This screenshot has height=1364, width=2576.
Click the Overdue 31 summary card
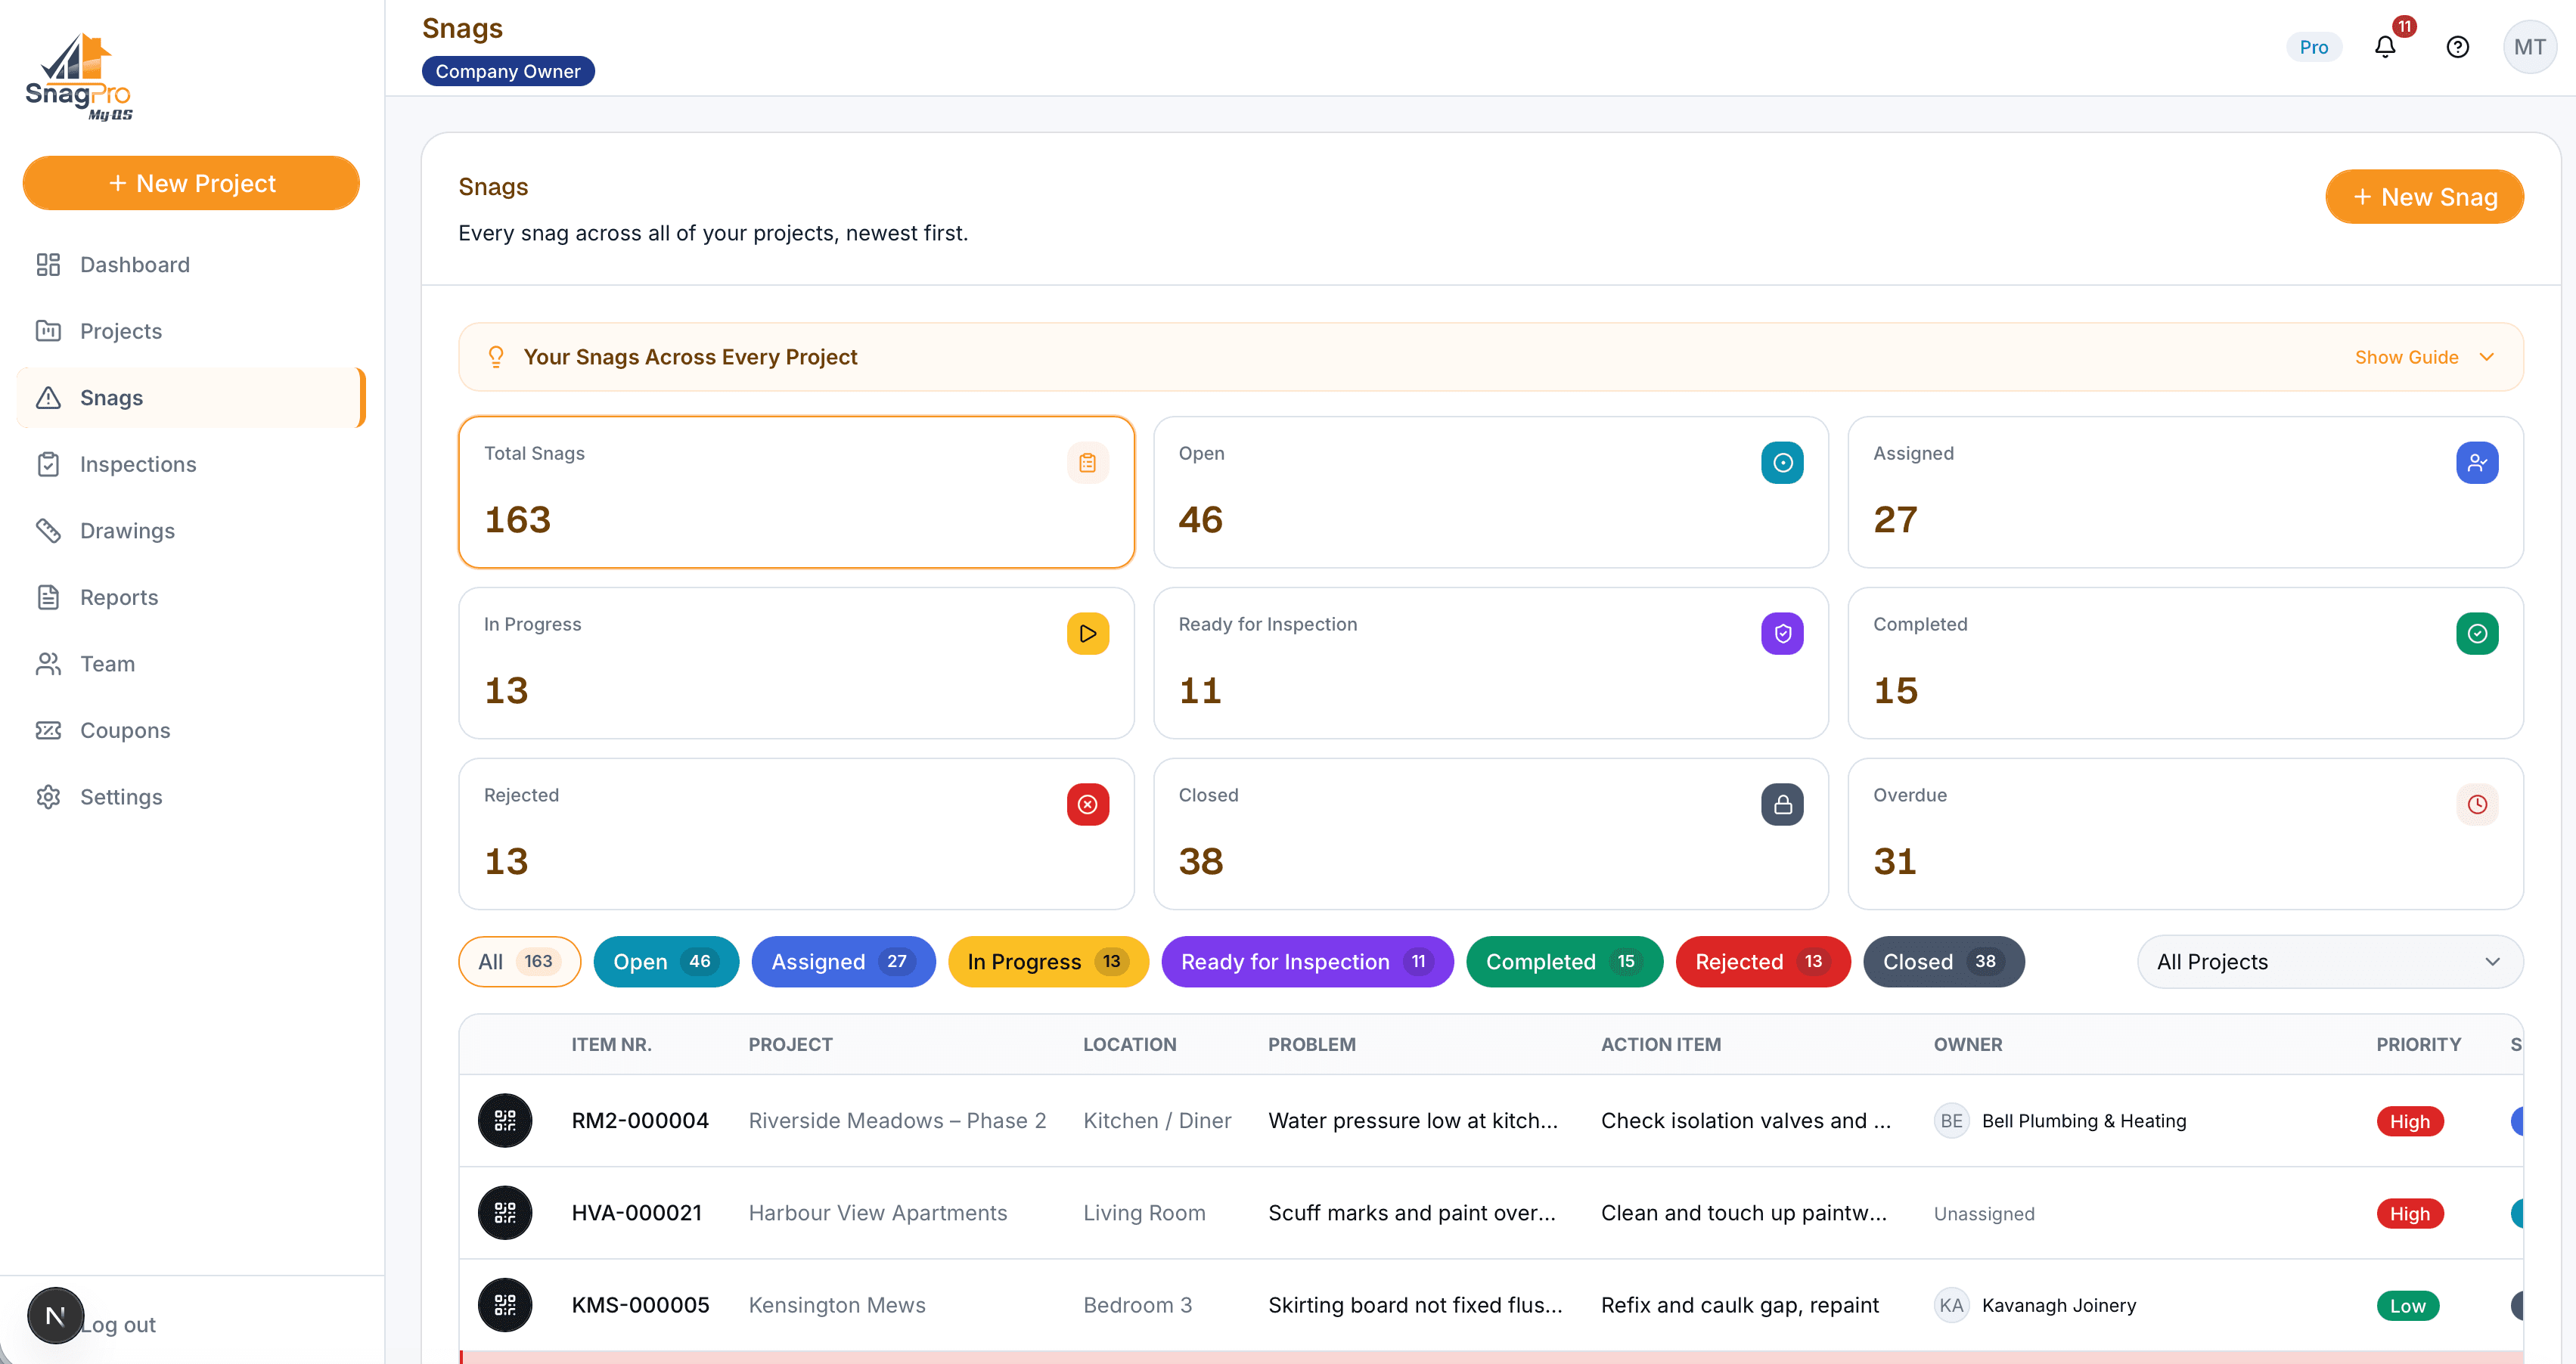coord(2185,834)
